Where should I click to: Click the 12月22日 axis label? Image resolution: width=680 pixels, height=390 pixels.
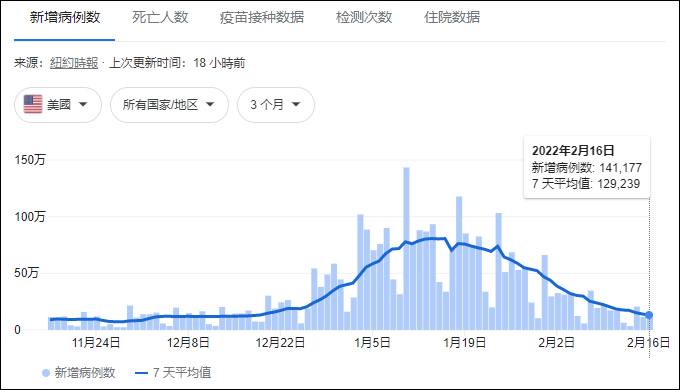tap(280, 343)
